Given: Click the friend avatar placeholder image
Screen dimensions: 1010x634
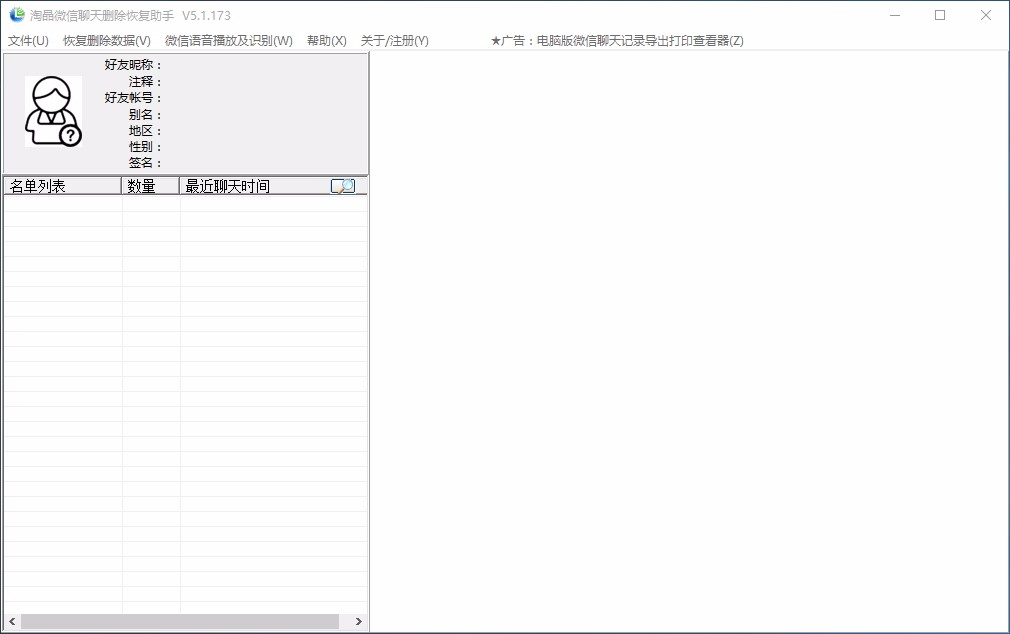Looking at the screenshot, I should (x=53, y=111).
